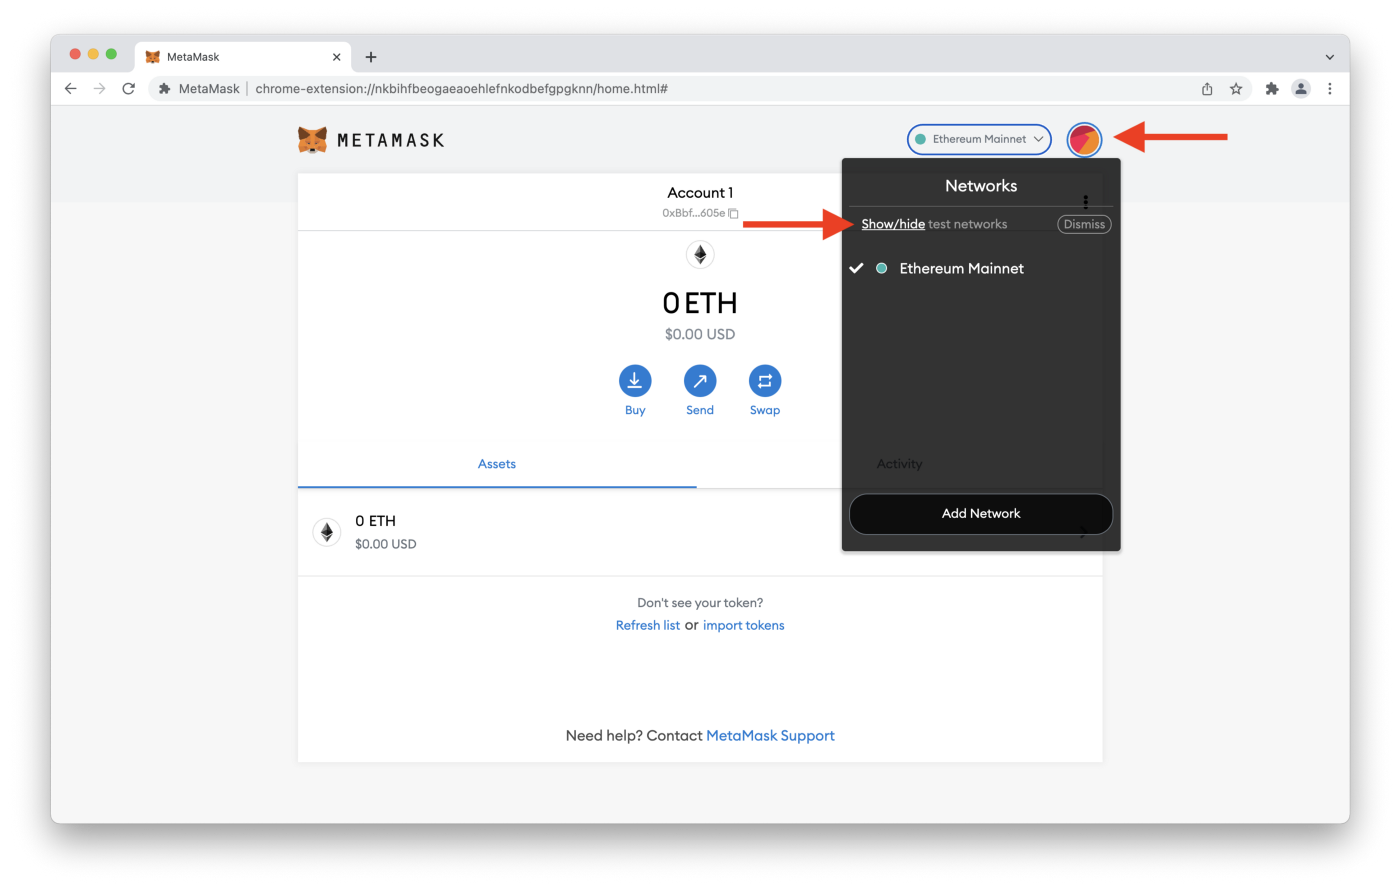
Task: Click the Refresh list link
Action: (x=648, y=625)
